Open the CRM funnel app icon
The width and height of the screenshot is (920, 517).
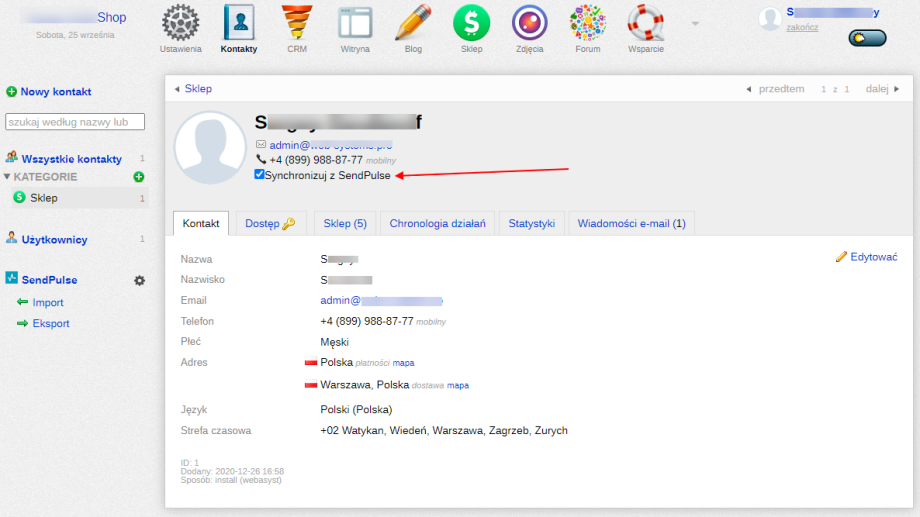point(296,24)
